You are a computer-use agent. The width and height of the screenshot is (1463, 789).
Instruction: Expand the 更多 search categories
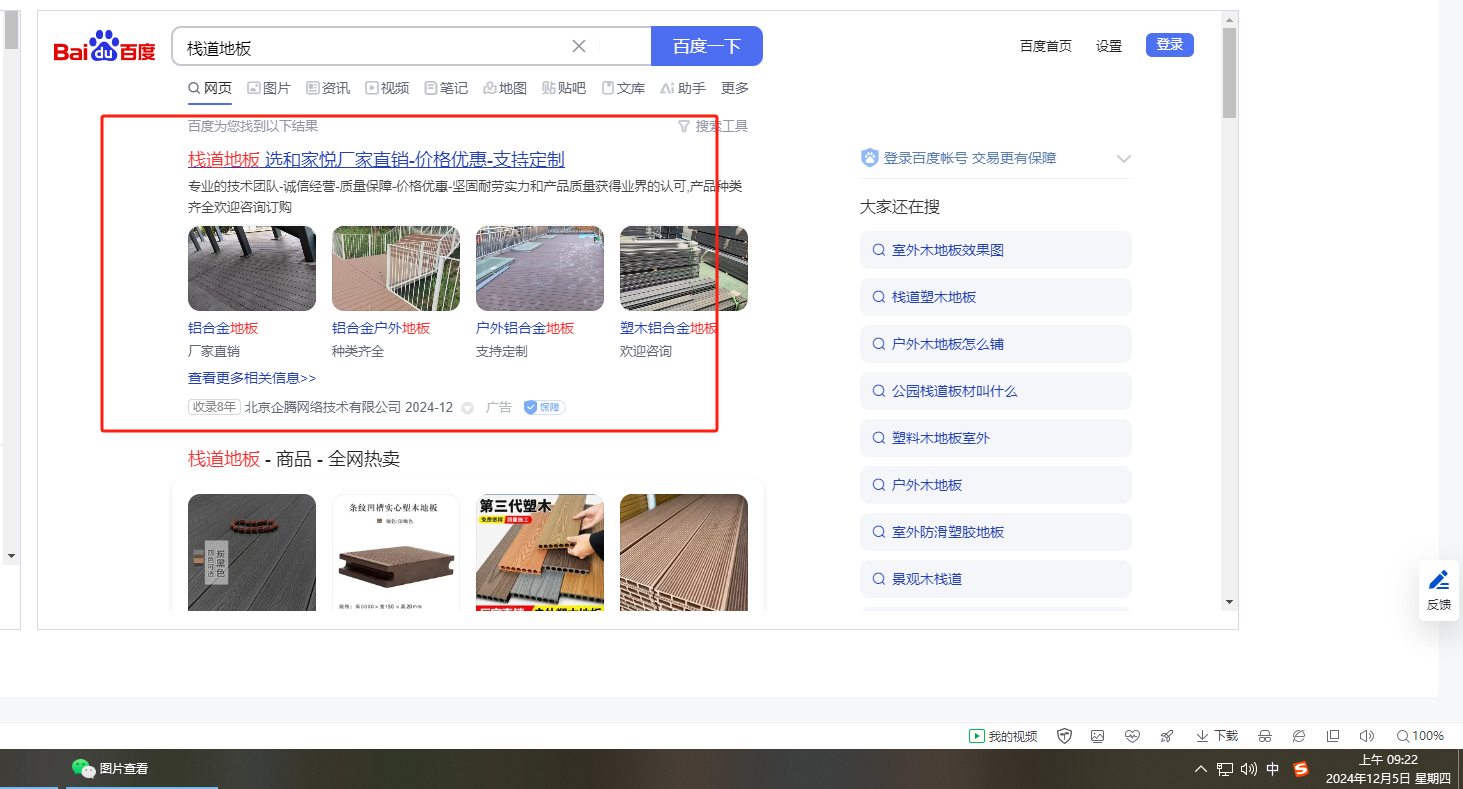pyautogui.click(x=735, y=88)
